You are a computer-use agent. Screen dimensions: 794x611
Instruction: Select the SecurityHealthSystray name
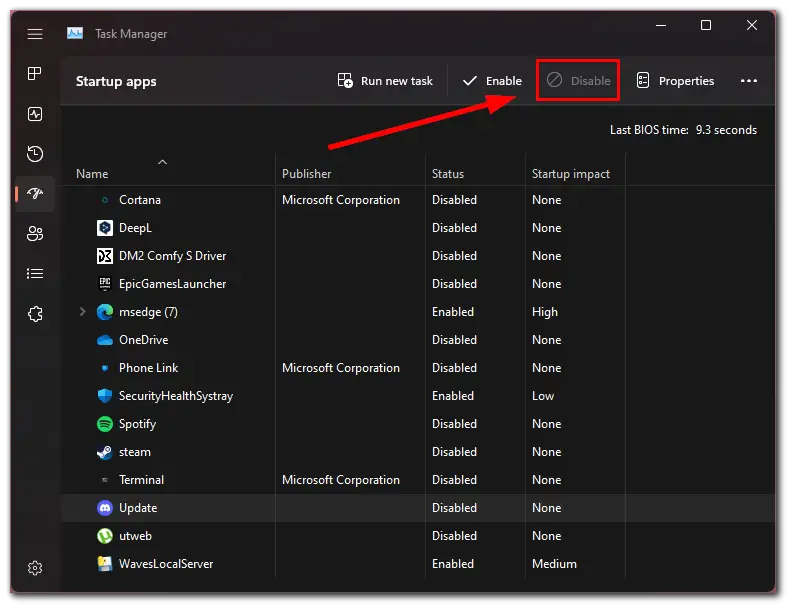click(176, 396)
